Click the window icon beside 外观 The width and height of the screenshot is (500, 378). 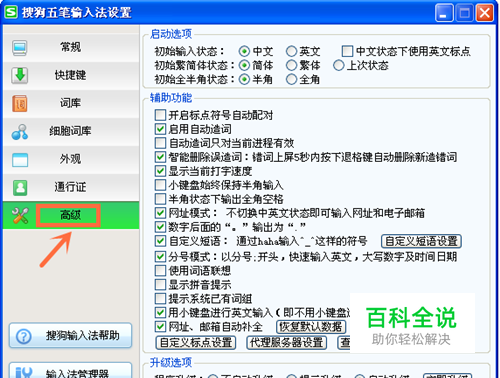[20, 160]
